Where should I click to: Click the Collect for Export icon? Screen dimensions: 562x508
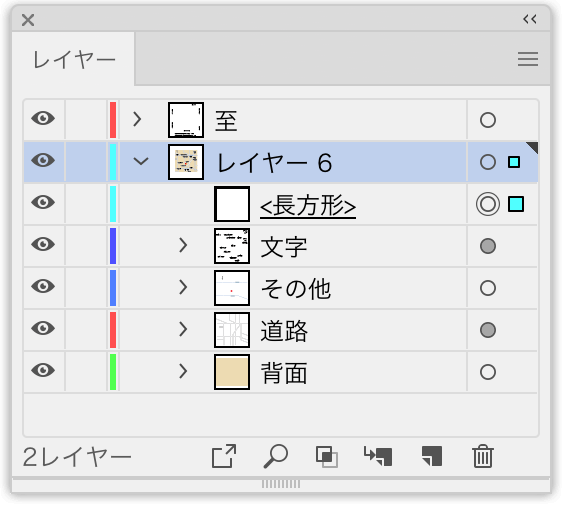(224, 456)
